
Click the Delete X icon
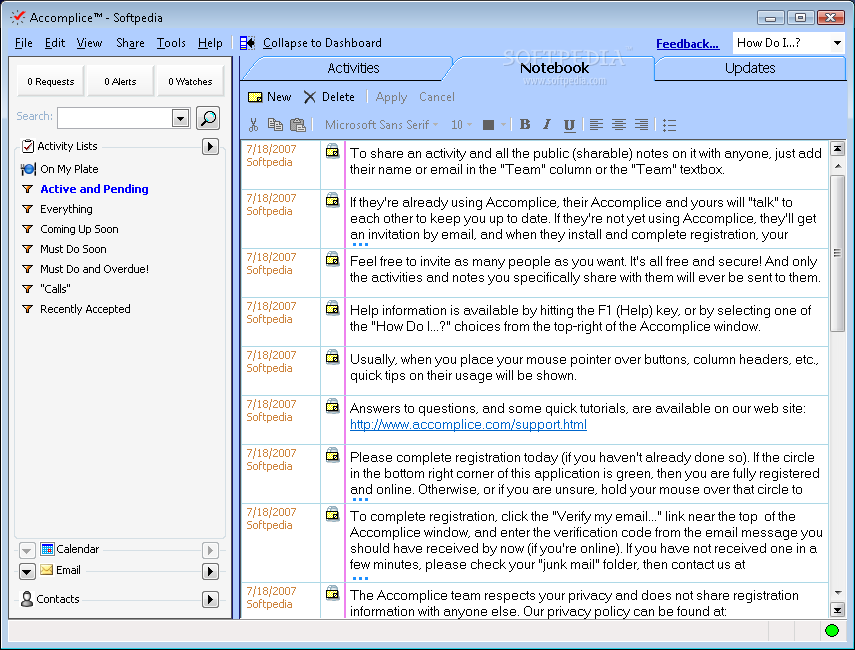pos(310,97)
